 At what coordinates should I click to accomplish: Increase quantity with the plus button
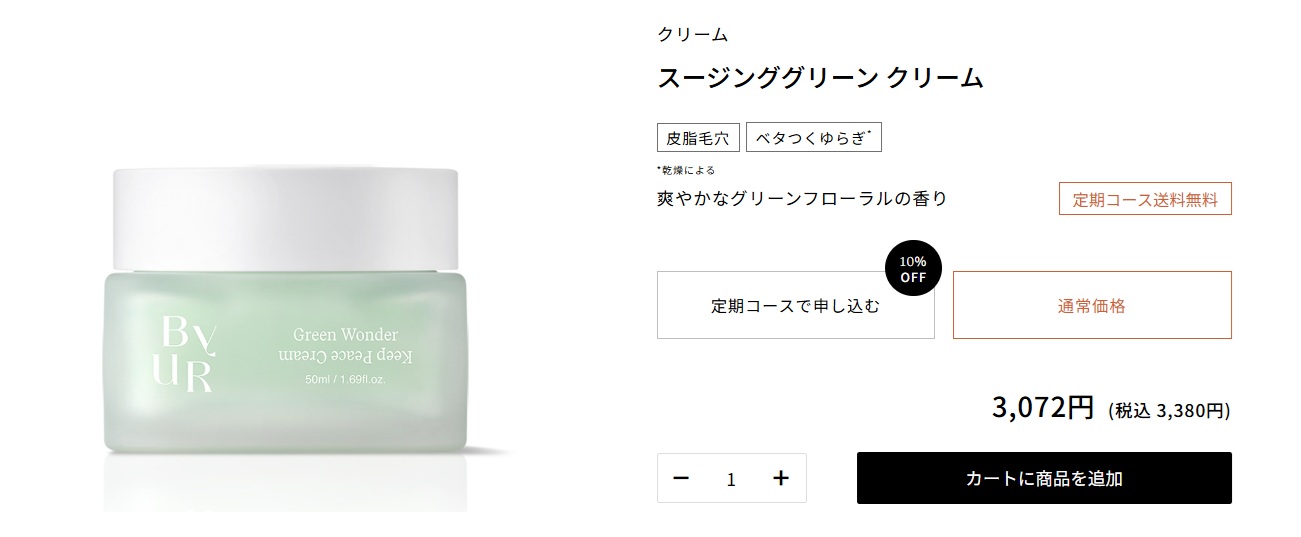point(781,478)
